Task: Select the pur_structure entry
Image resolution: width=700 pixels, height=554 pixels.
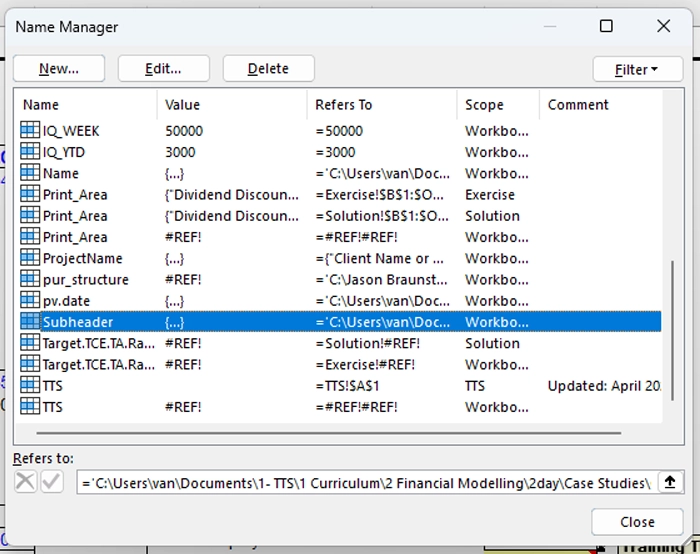Action: (x=340, y=279)
